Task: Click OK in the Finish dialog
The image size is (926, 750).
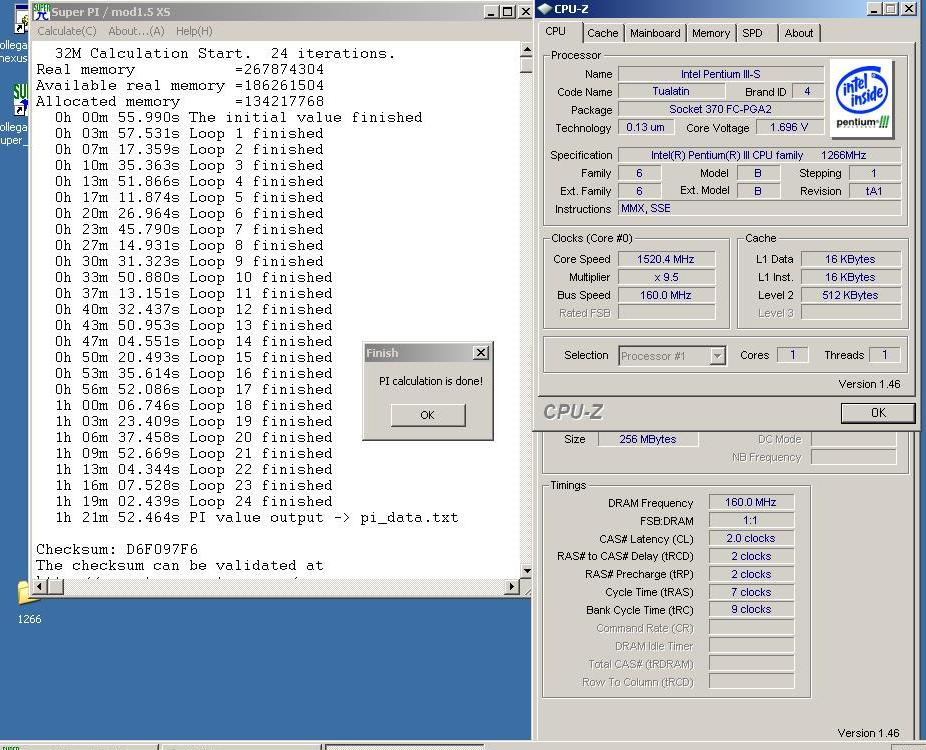Action: pyautogui.click(x=428, y=415)
